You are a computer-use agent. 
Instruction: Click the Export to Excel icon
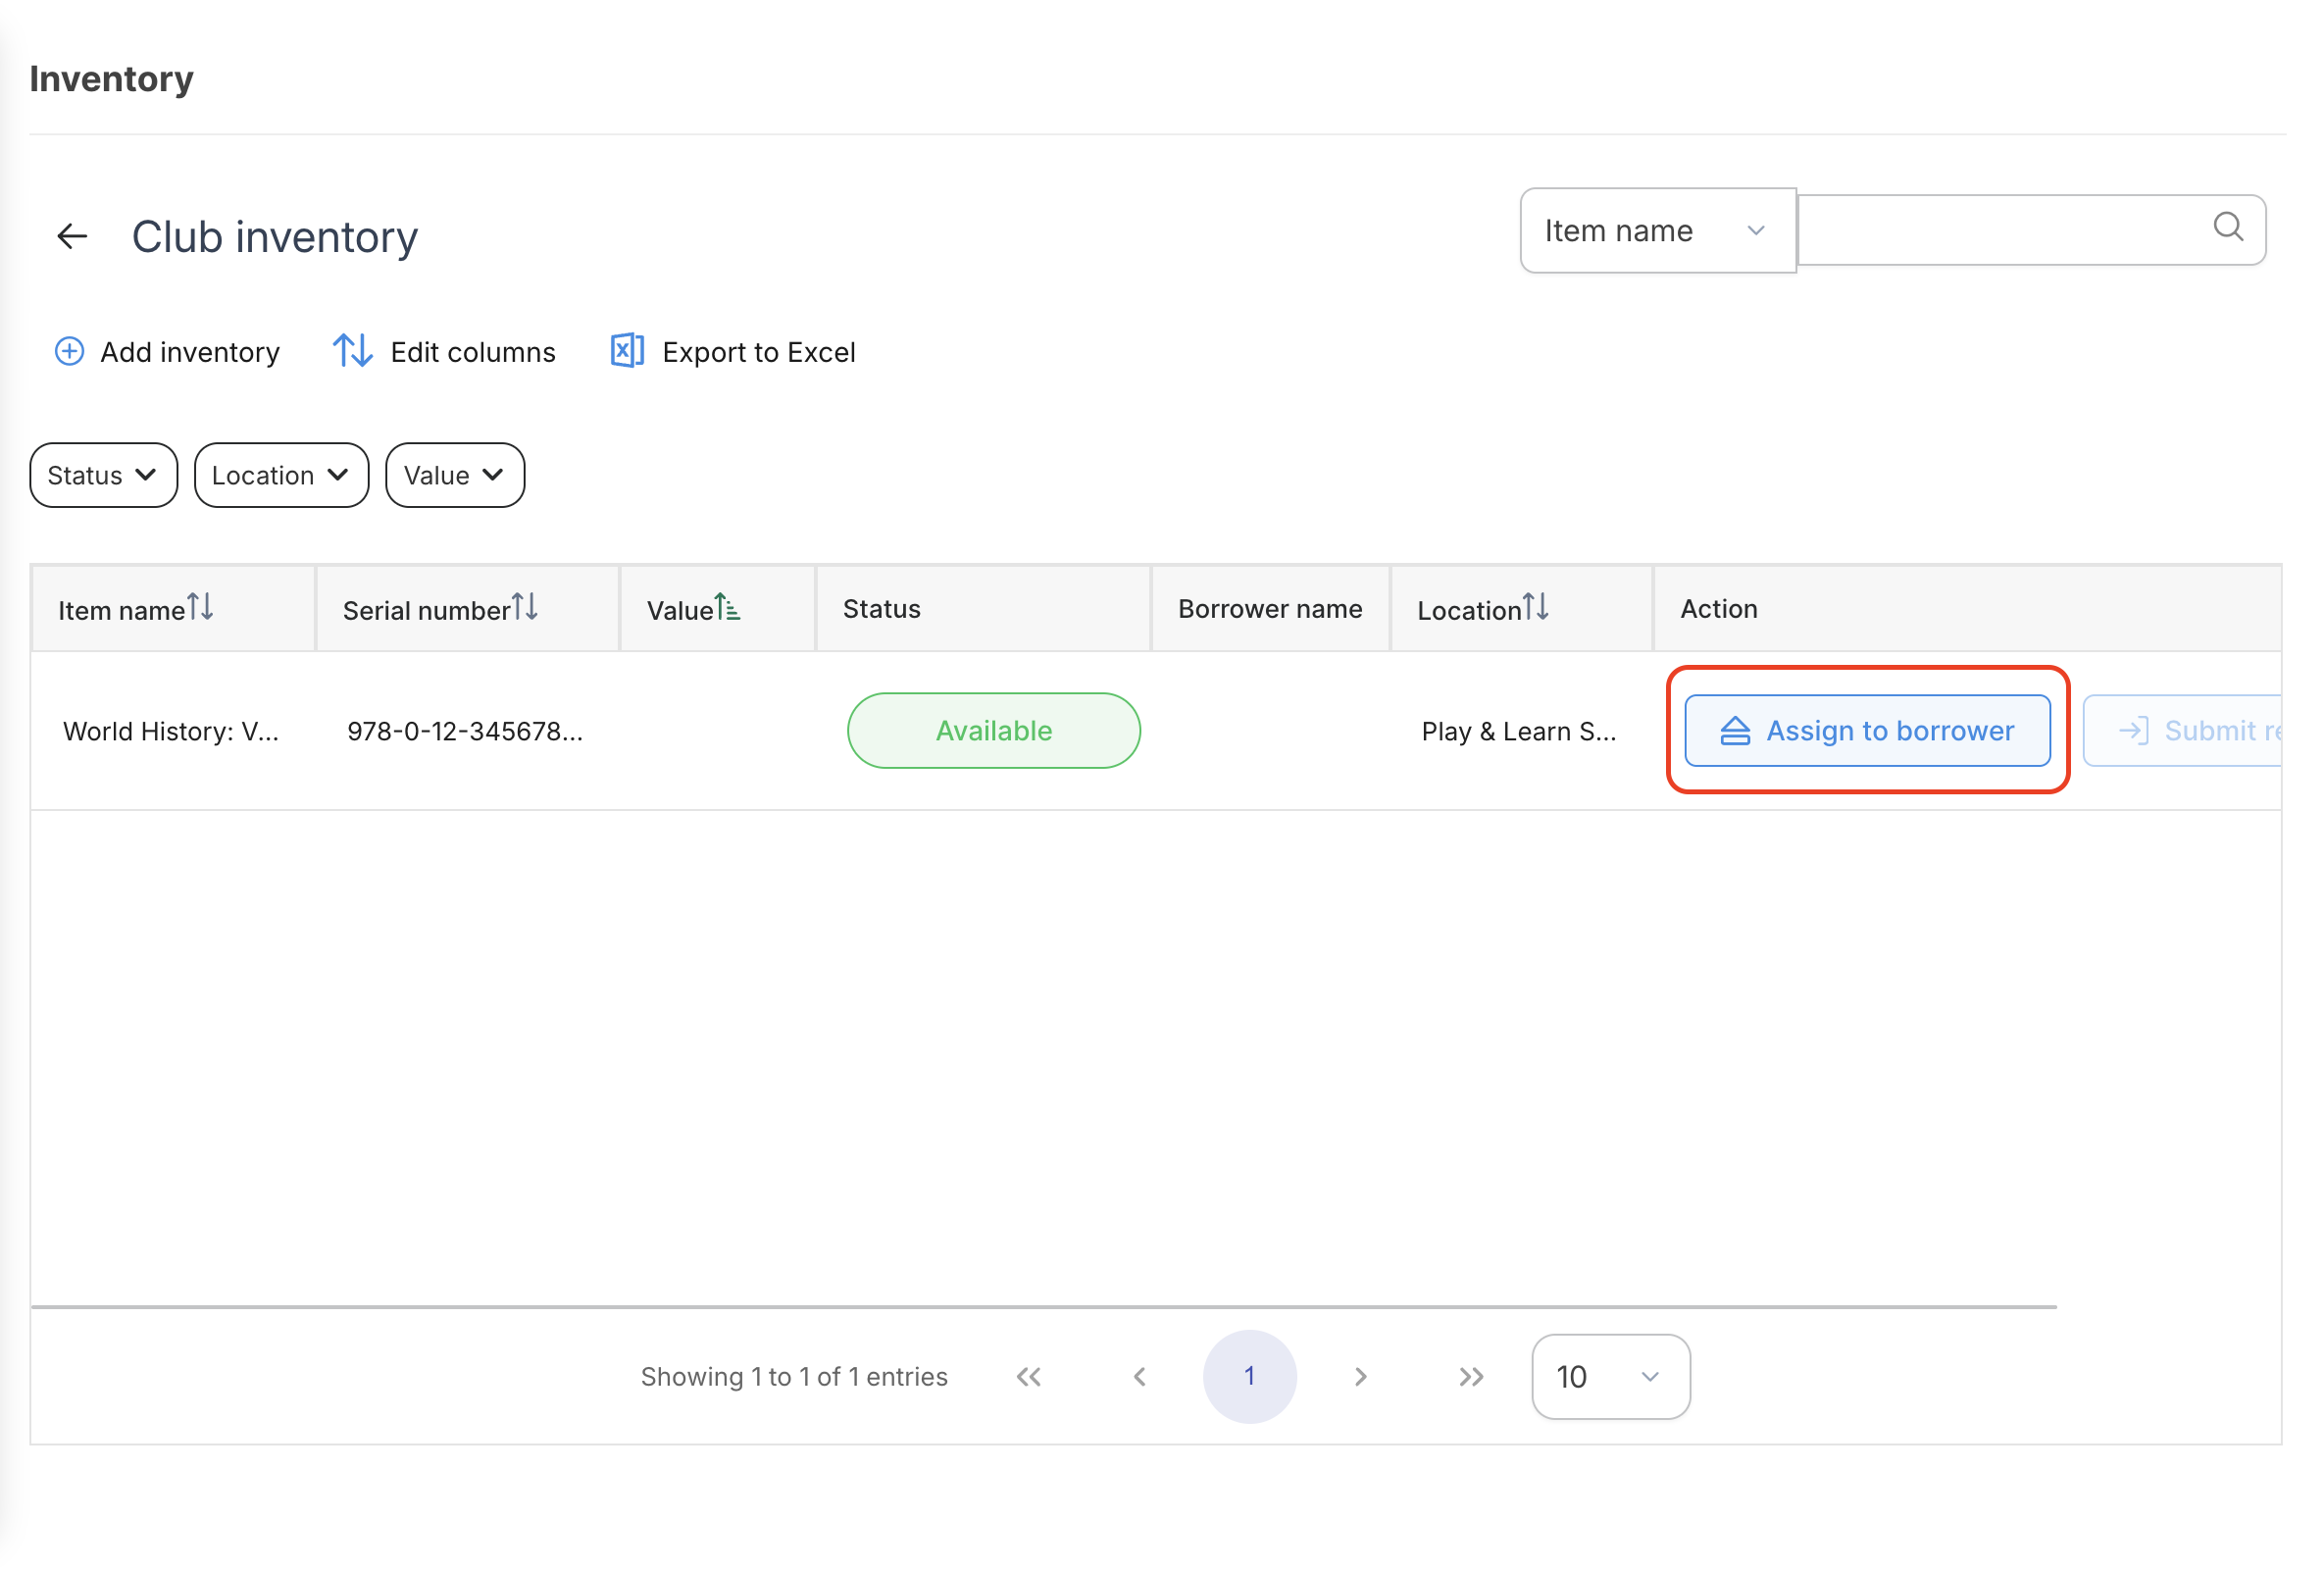(627, 352)
